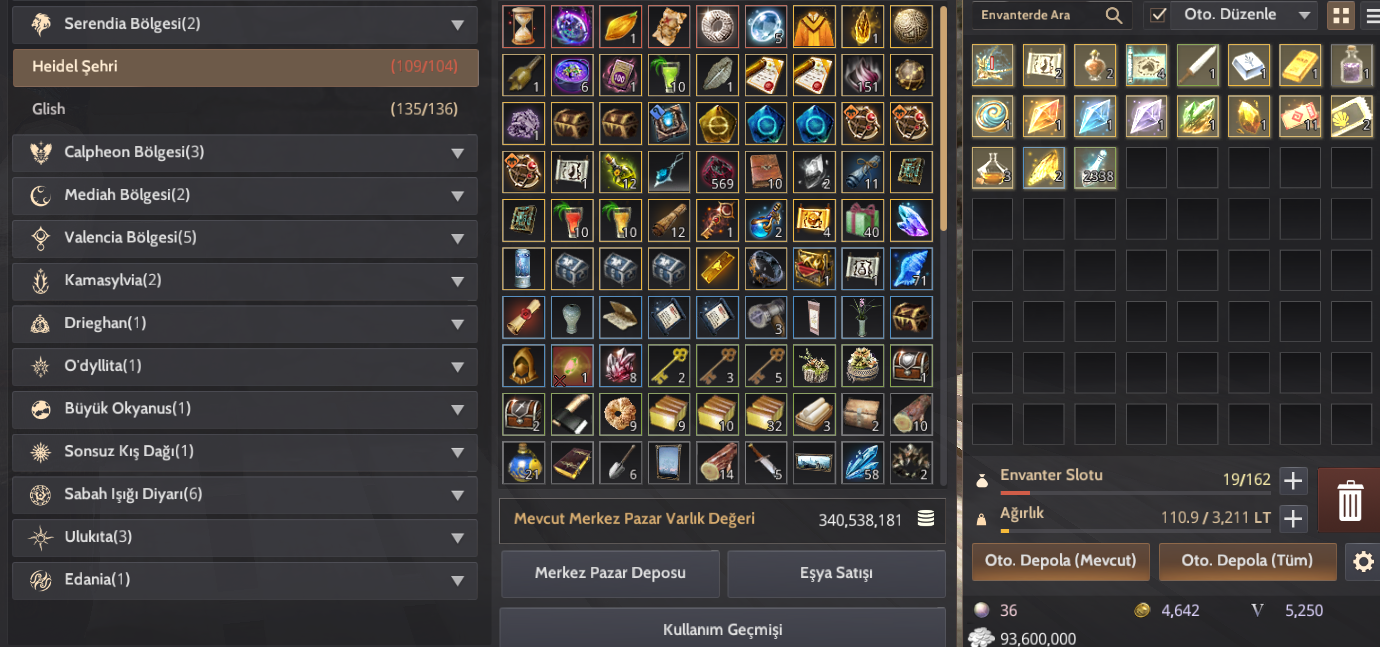This screenshot has height=647, width=1380.
Task: Expand the Calpheon Bölgesi region
Action: tap(245, 153)
